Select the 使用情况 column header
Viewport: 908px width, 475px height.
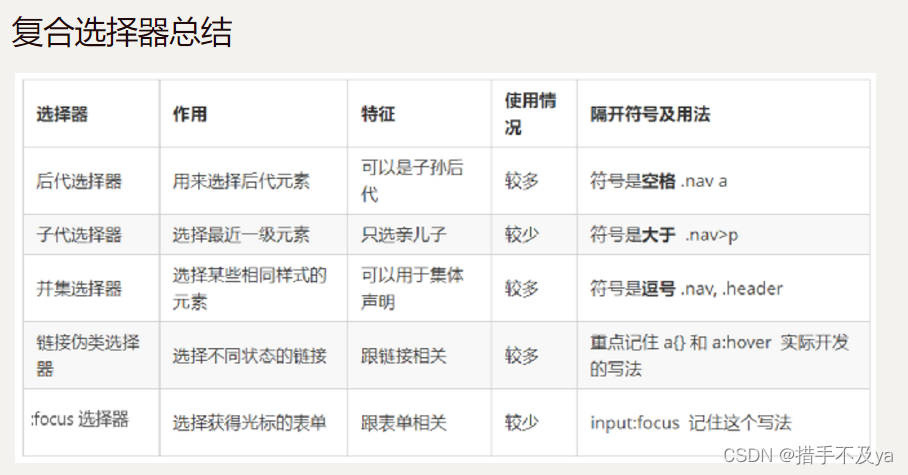pos(534,114)
